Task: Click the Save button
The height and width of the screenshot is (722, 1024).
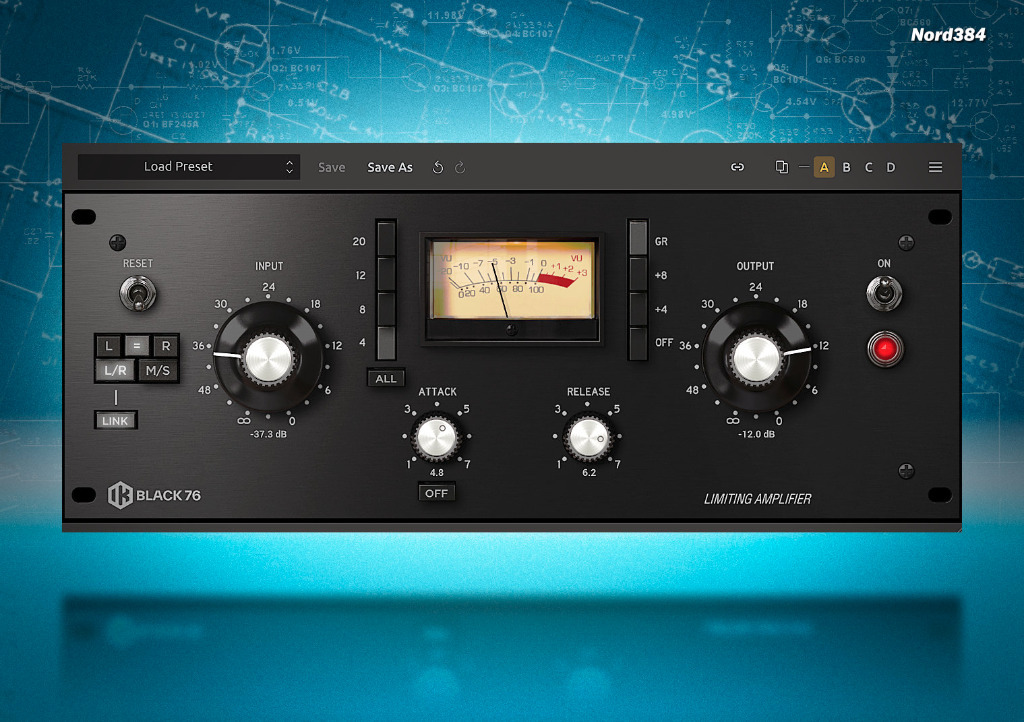Action: point(332,168)
